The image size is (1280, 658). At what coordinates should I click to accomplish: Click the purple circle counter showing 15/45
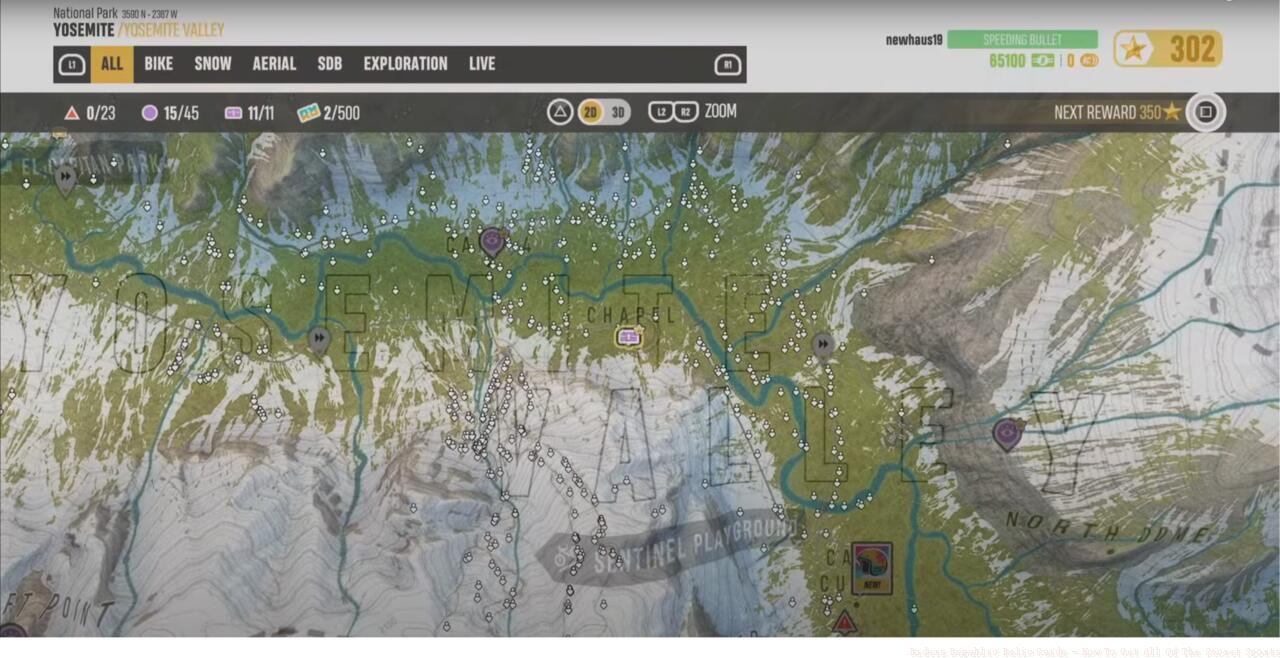(x=170, y=113)
